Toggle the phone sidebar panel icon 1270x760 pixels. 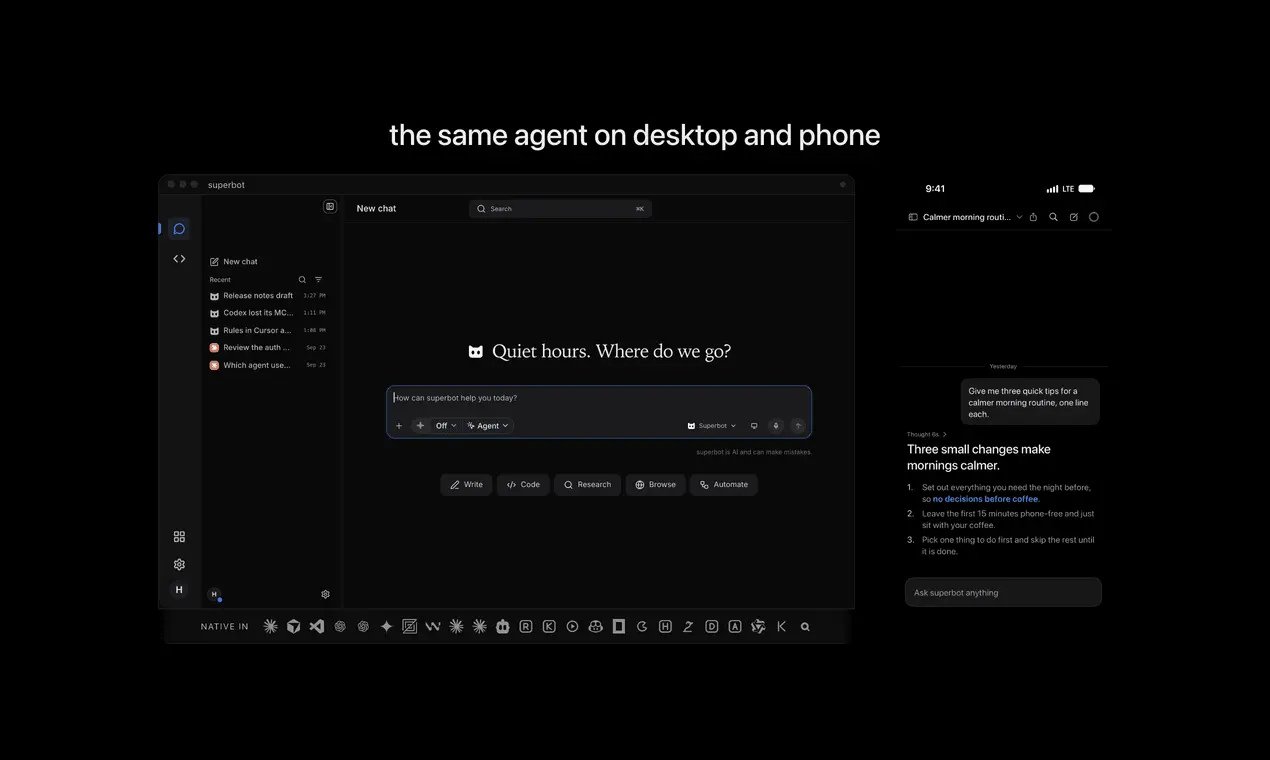pyautogui.click(x=913, y=217)
